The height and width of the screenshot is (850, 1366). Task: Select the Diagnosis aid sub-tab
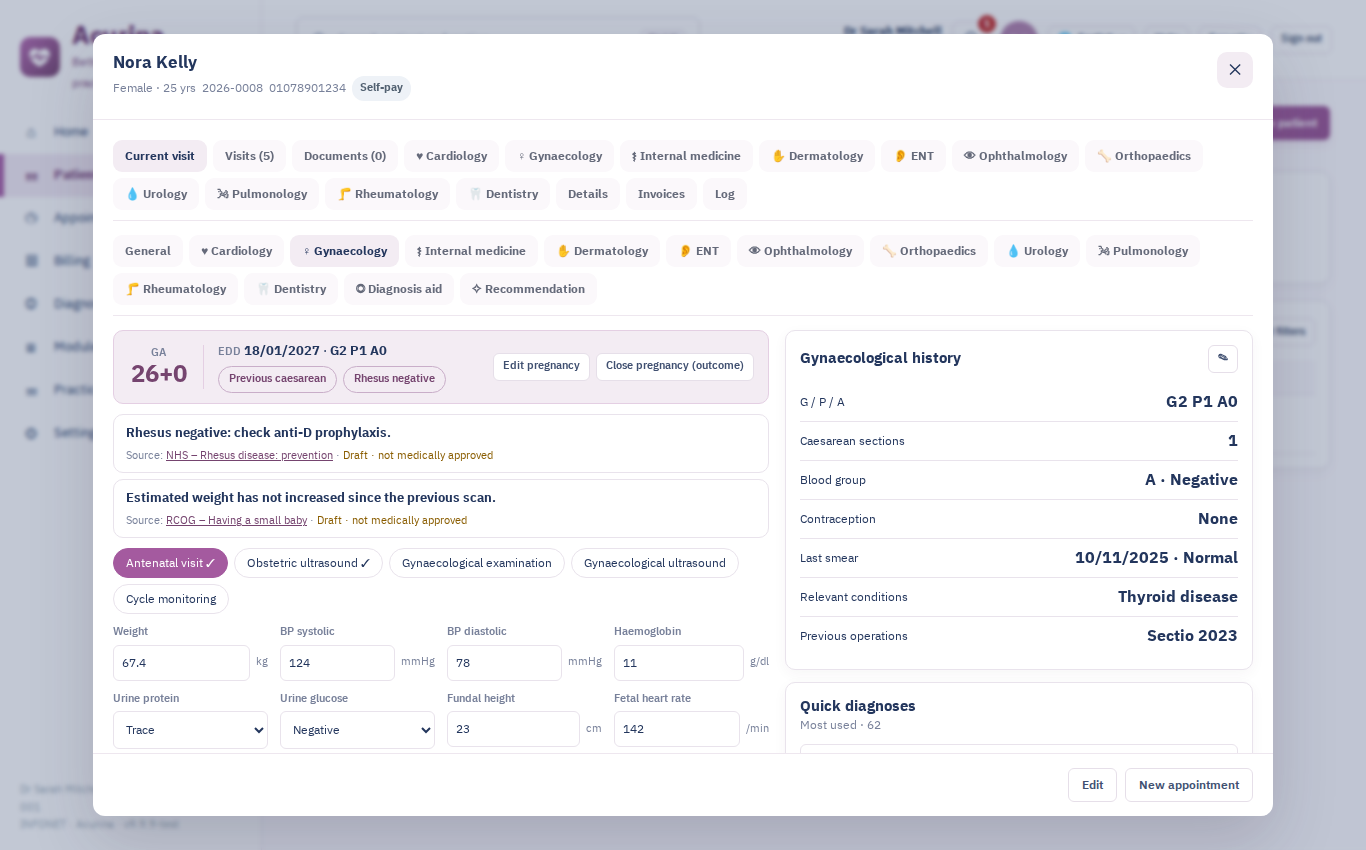pos(399,289)
